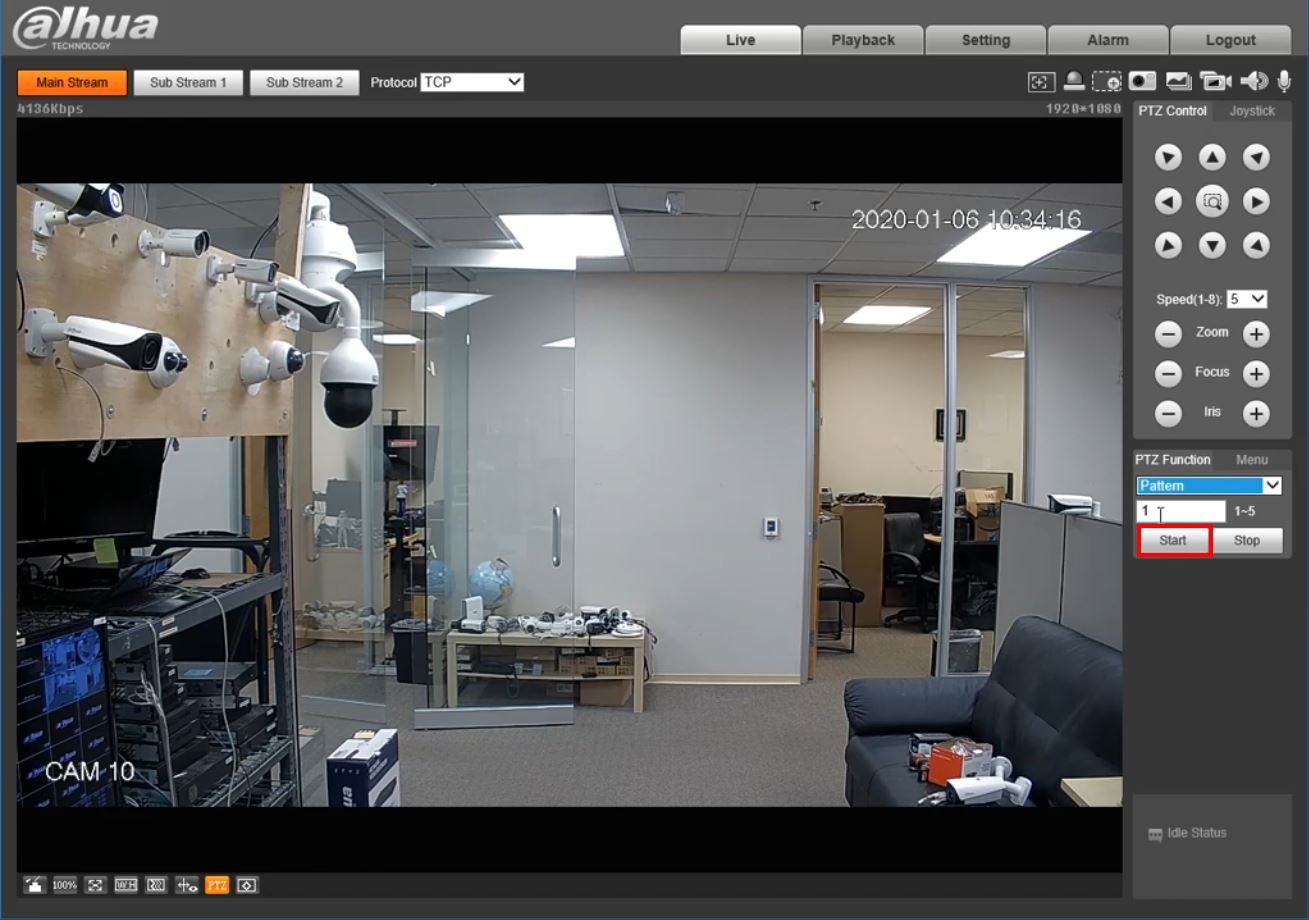Switch to the PTZ Menu tab

[1251, 460]
